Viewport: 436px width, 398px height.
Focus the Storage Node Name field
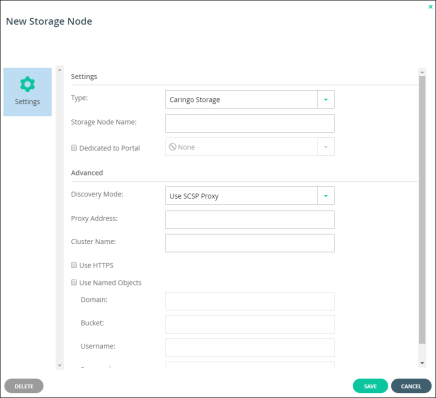pos(250,123)
